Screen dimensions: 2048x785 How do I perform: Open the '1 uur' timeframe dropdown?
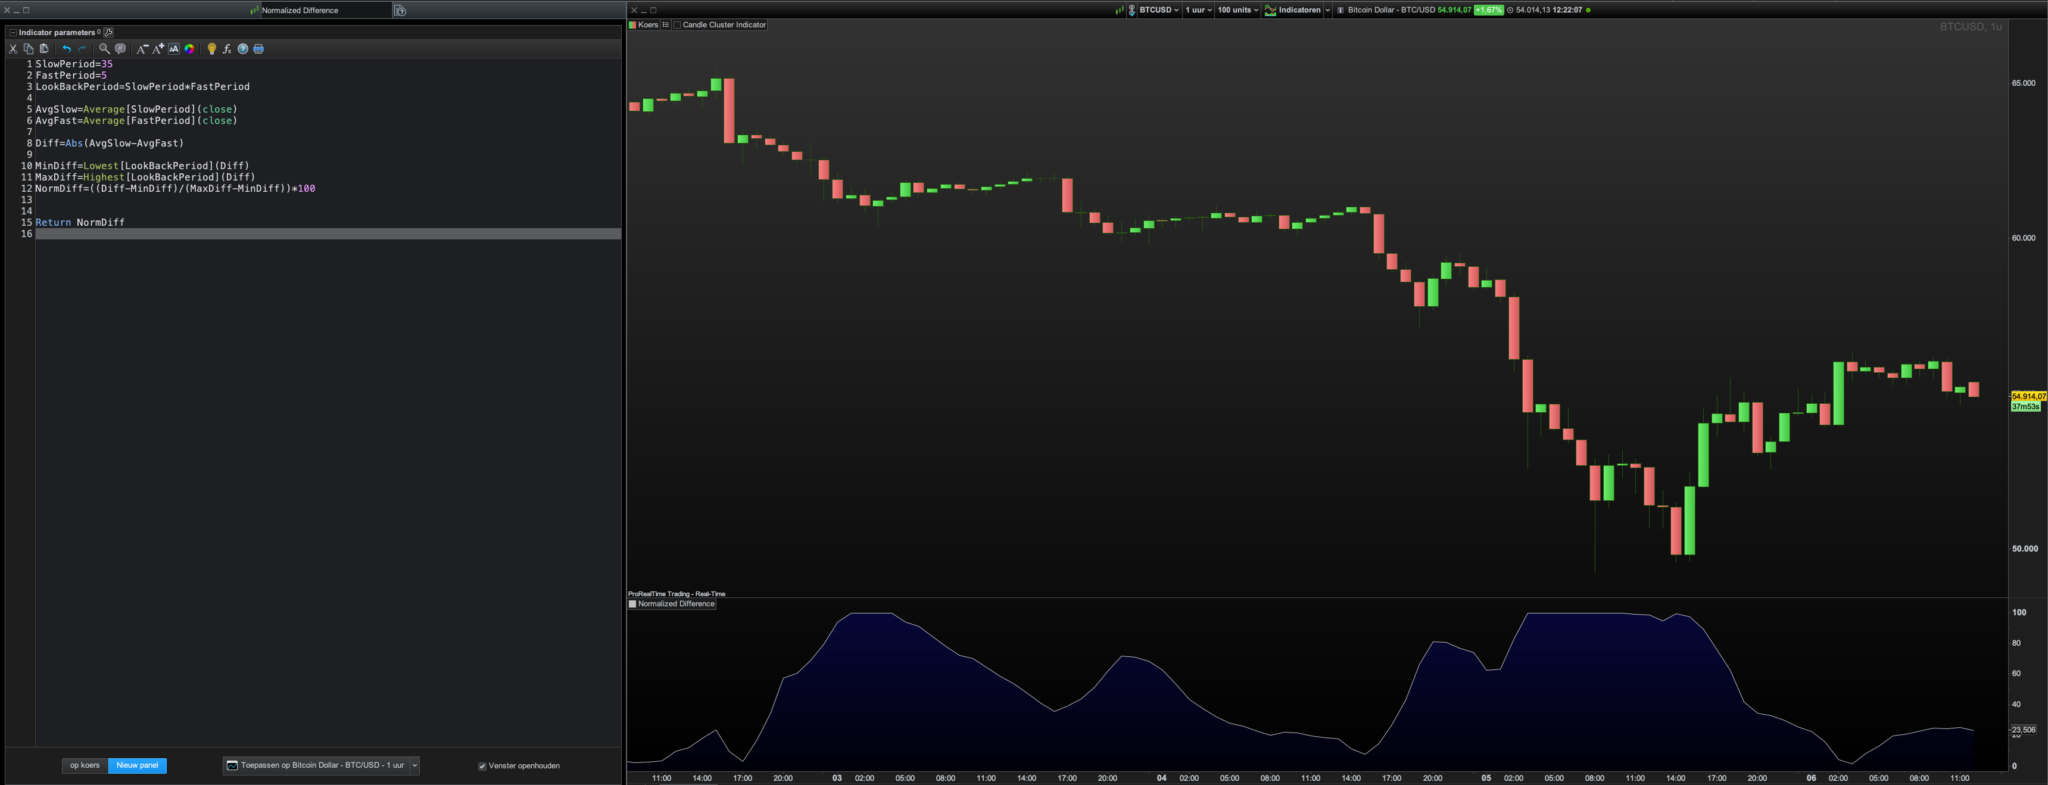point(1199,10)
